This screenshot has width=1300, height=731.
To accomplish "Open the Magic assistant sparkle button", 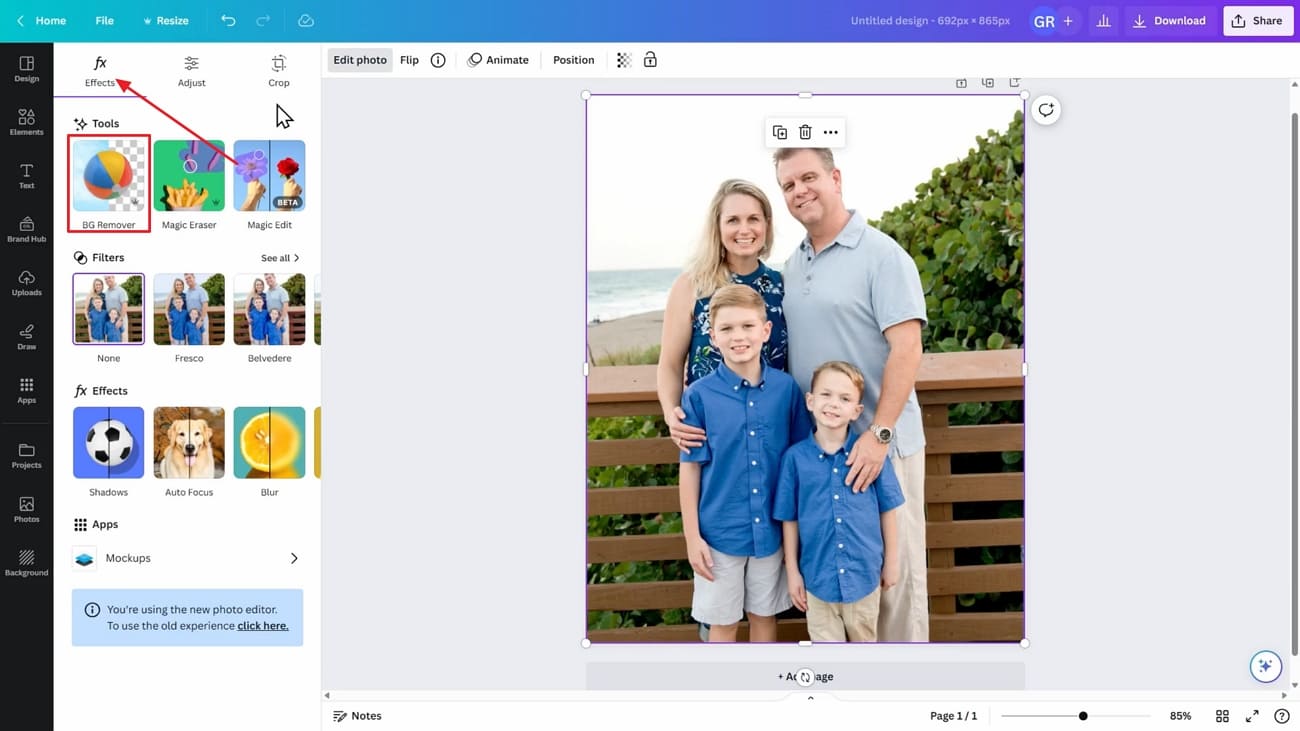I will (1265, 666).
